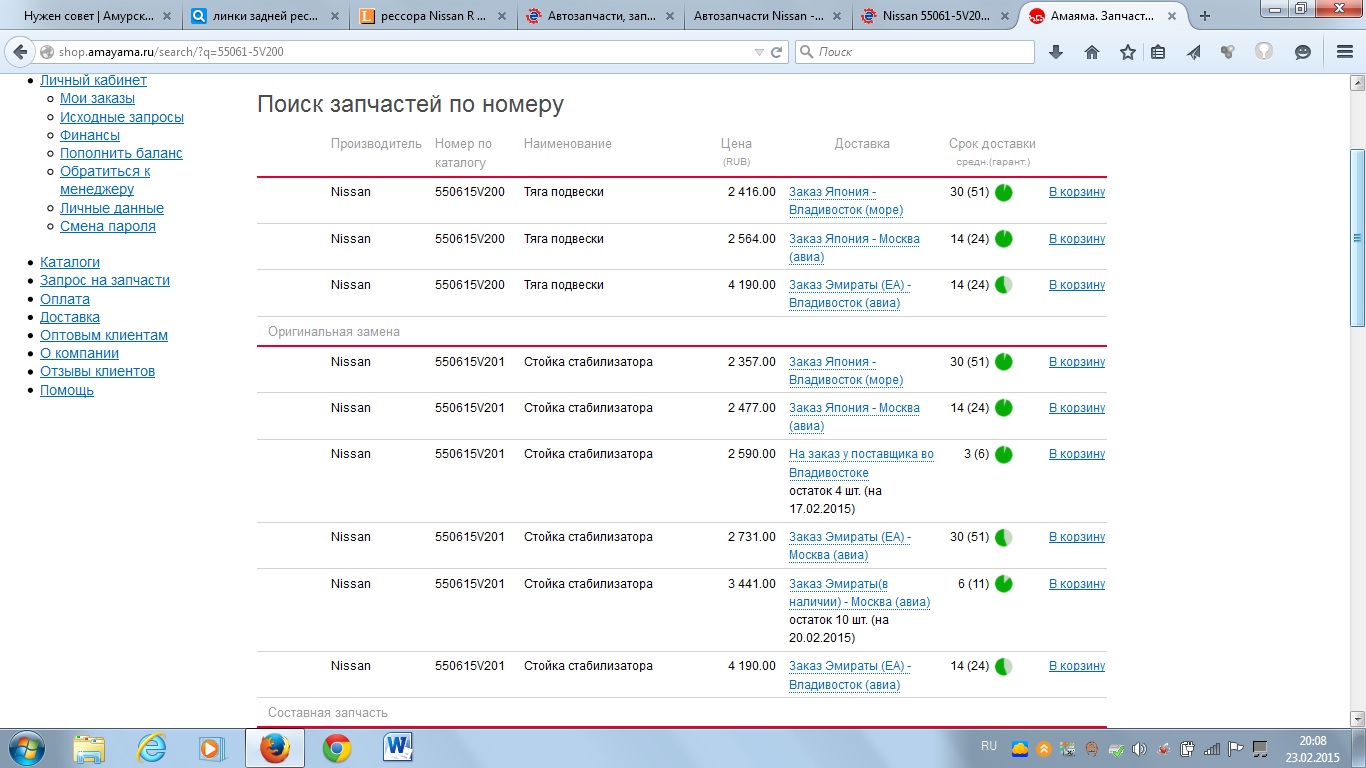Open Обратиться к менеджеру link
Screen dimensions: 1366x768
(105, 180)
